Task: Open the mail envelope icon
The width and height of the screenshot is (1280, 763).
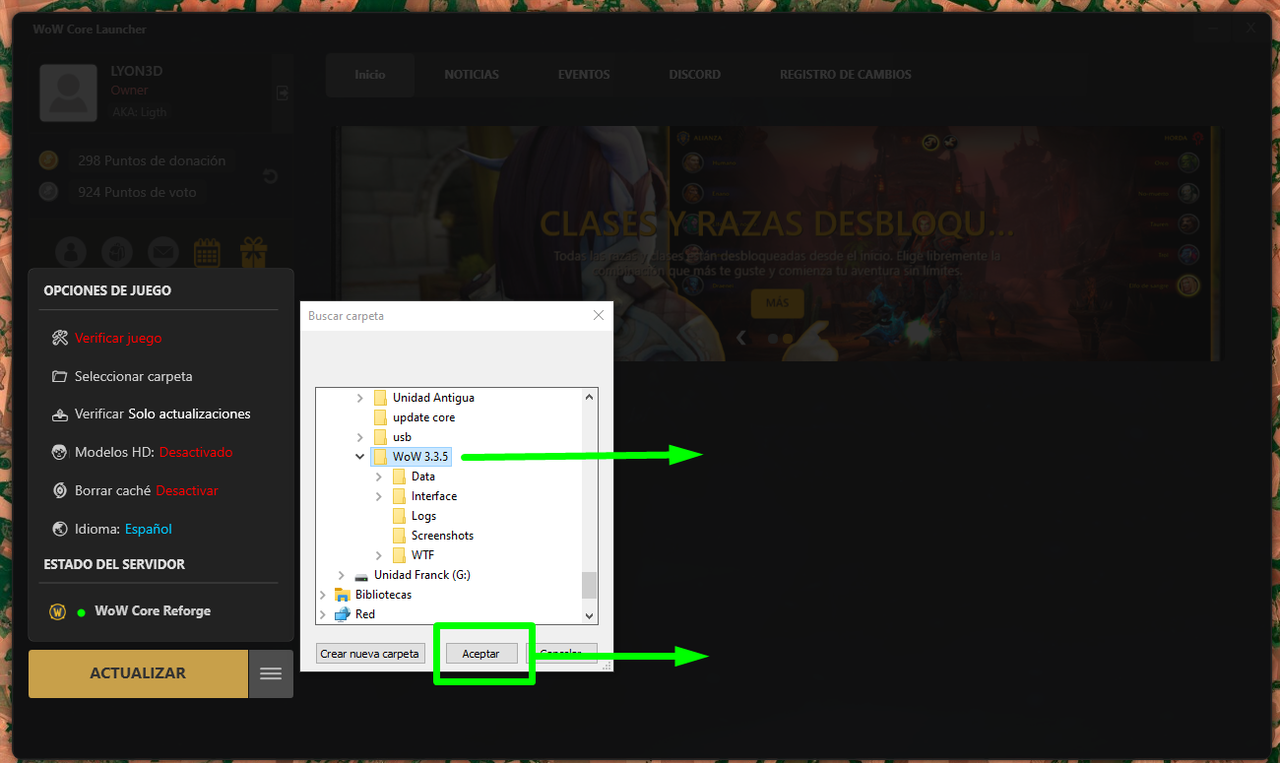Action: 162,251
